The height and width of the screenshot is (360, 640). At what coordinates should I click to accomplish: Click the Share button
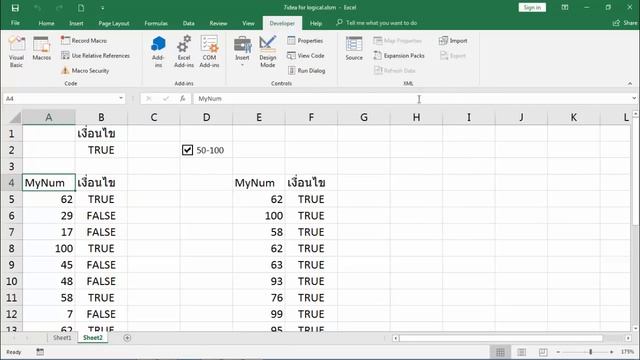tap(625, 23)
